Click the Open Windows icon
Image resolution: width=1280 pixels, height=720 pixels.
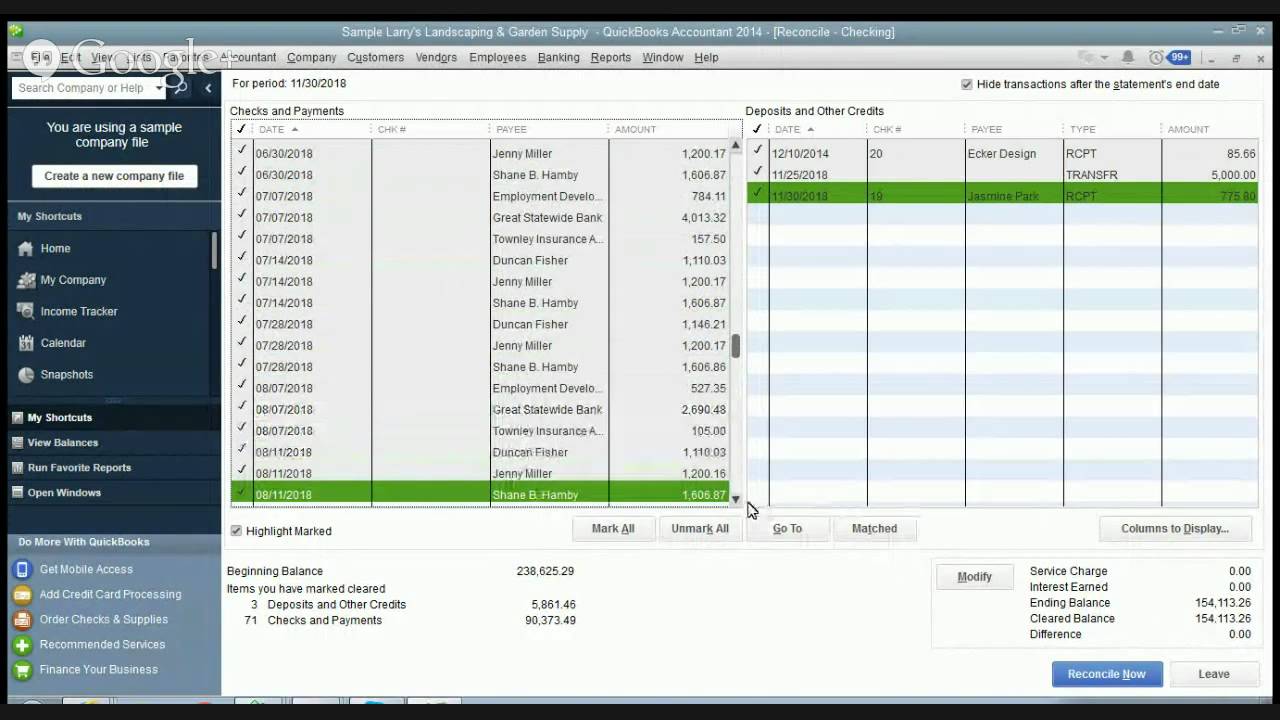click(17, 492)
